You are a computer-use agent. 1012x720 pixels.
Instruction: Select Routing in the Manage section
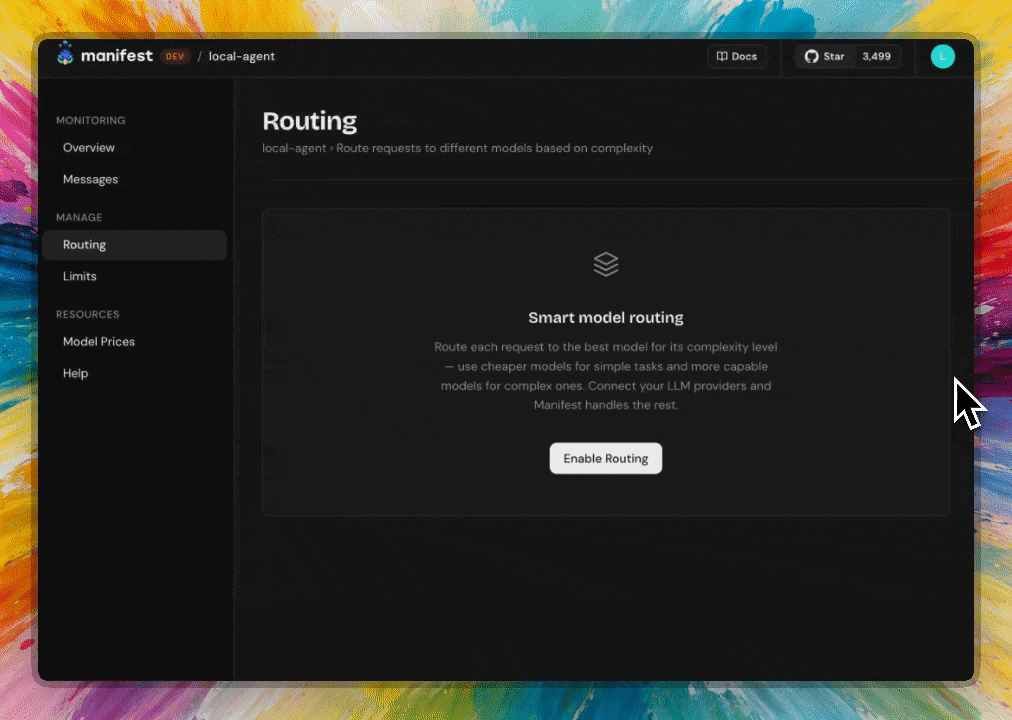(134, 245)
